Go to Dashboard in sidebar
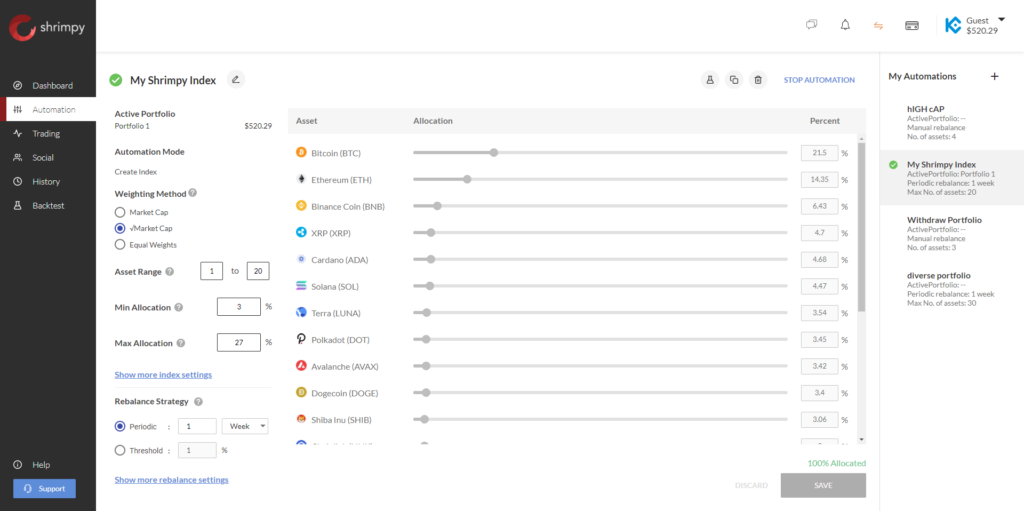Image resolution: width=1024 pixels, height=511 pixels. (48, 86)
